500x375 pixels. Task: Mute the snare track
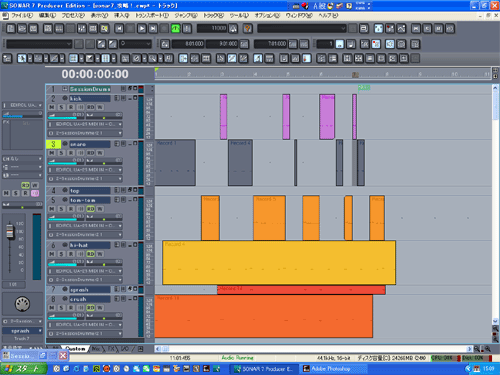click(x=52, y=153)
